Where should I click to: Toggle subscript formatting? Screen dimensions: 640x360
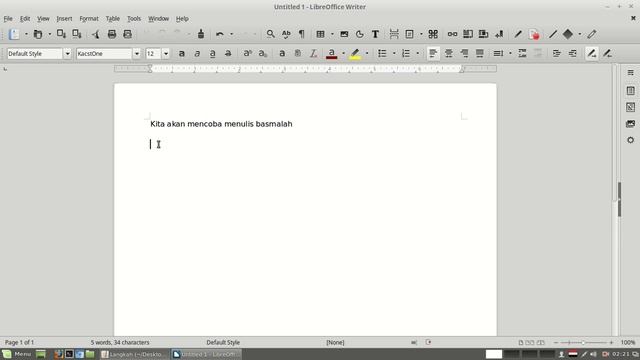(263, 53)
